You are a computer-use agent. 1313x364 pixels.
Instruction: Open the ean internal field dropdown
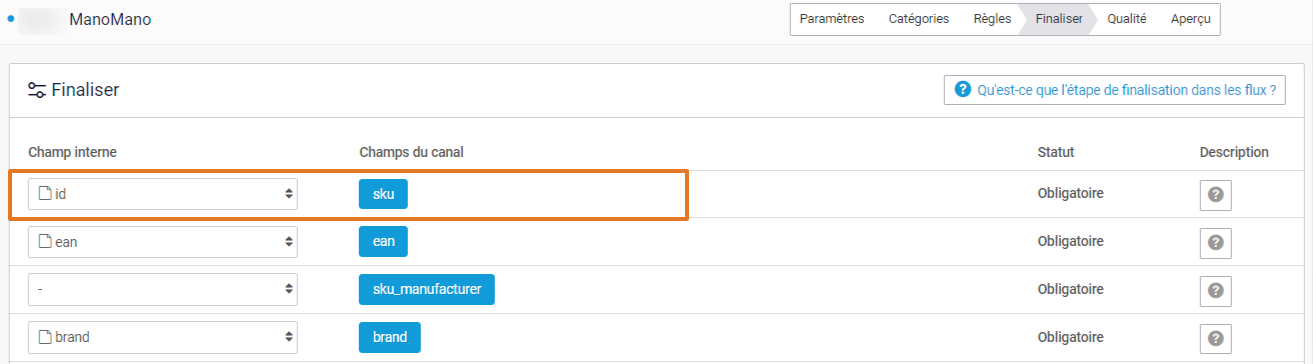tap(163, 242)
